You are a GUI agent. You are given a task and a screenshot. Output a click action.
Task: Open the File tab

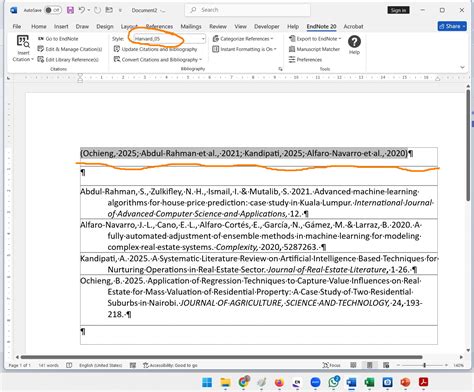(17, 26)
